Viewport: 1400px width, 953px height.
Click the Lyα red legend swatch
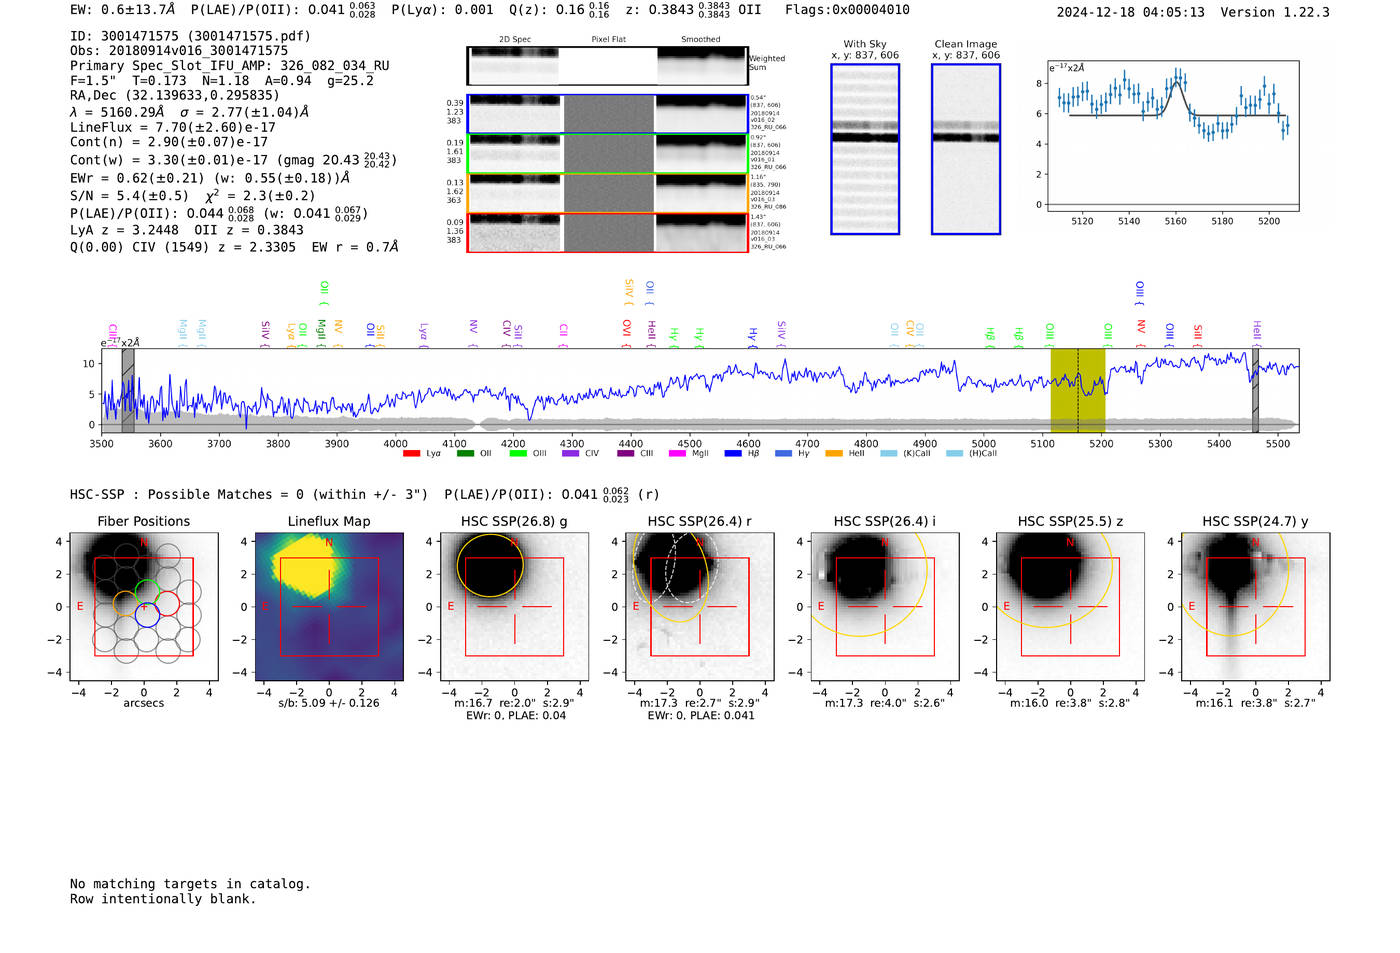(x=411, y=453)
